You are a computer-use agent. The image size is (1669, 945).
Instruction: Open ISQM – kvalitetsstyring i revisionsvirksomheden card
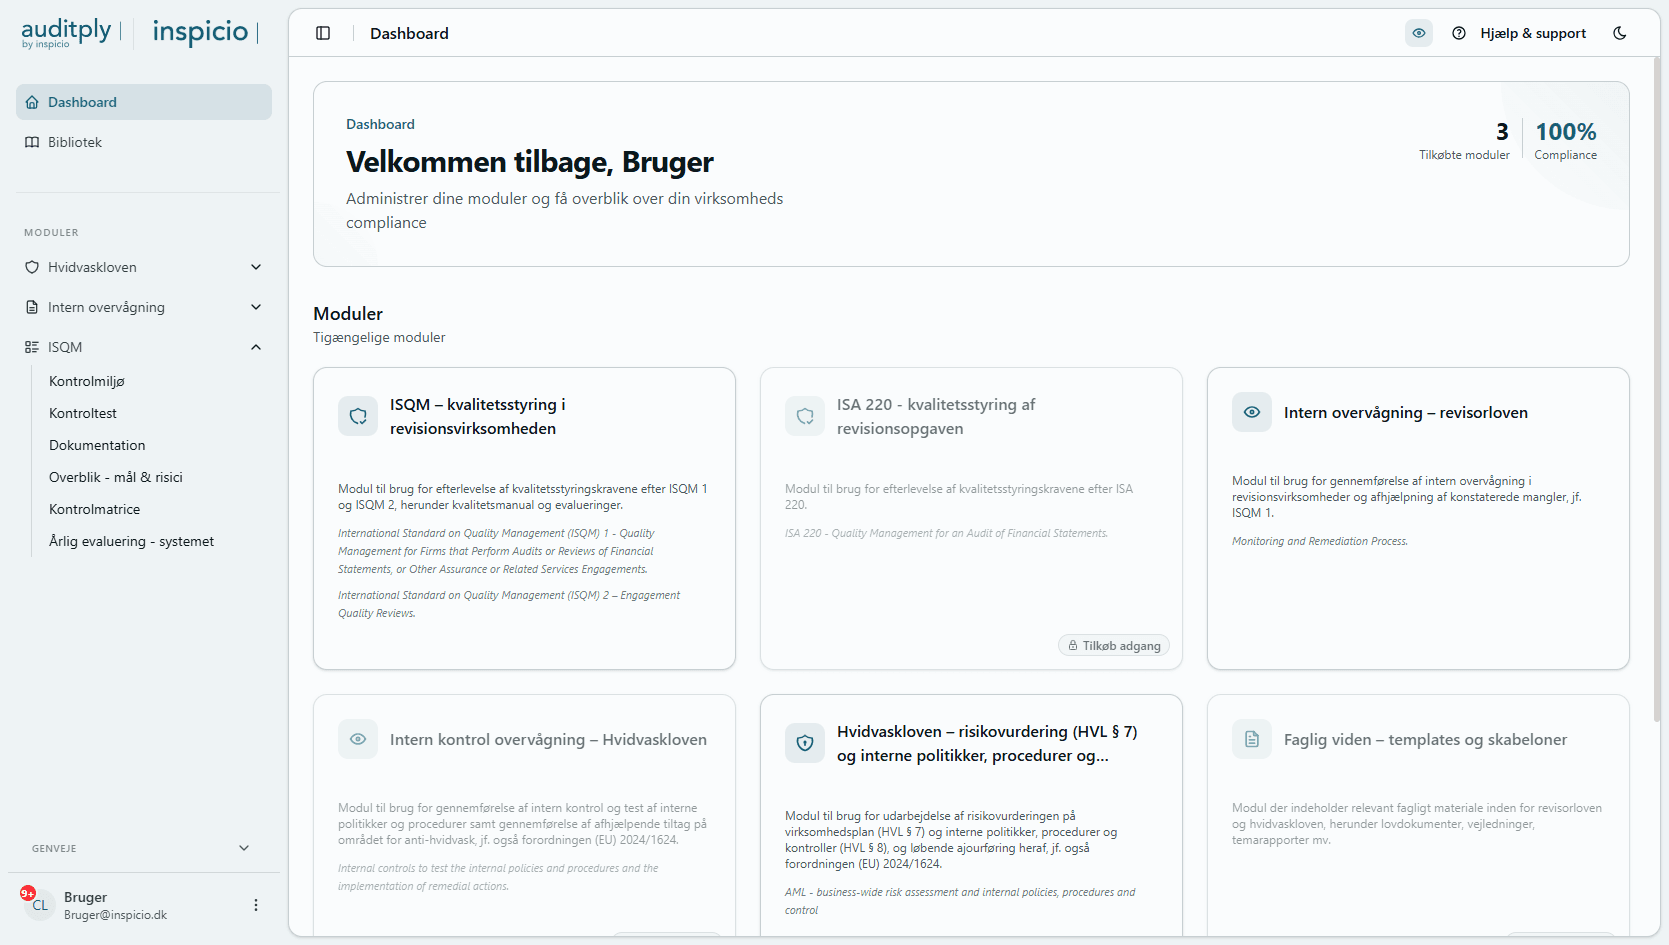(x=524, y=518)
